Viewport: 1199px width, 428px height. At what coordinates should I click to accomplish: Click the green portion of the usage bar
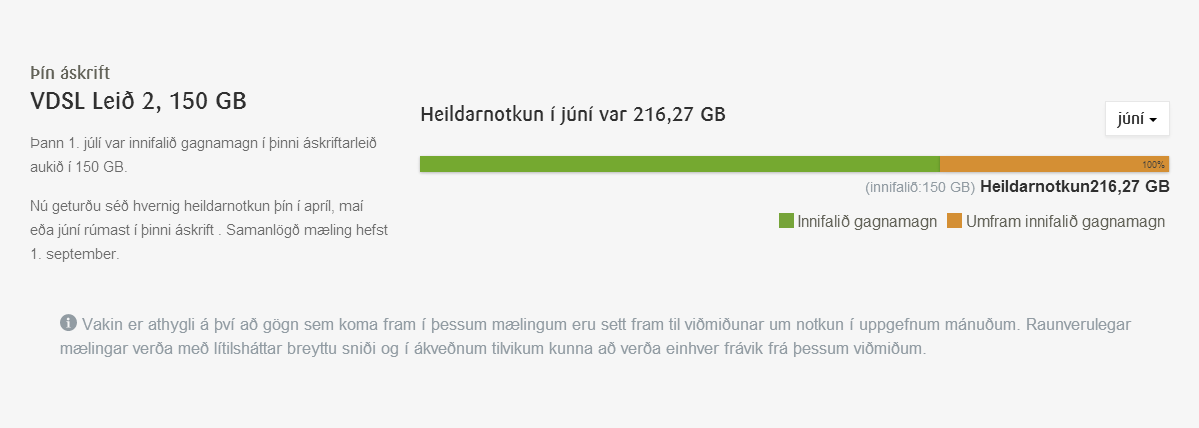click(680, 164)
